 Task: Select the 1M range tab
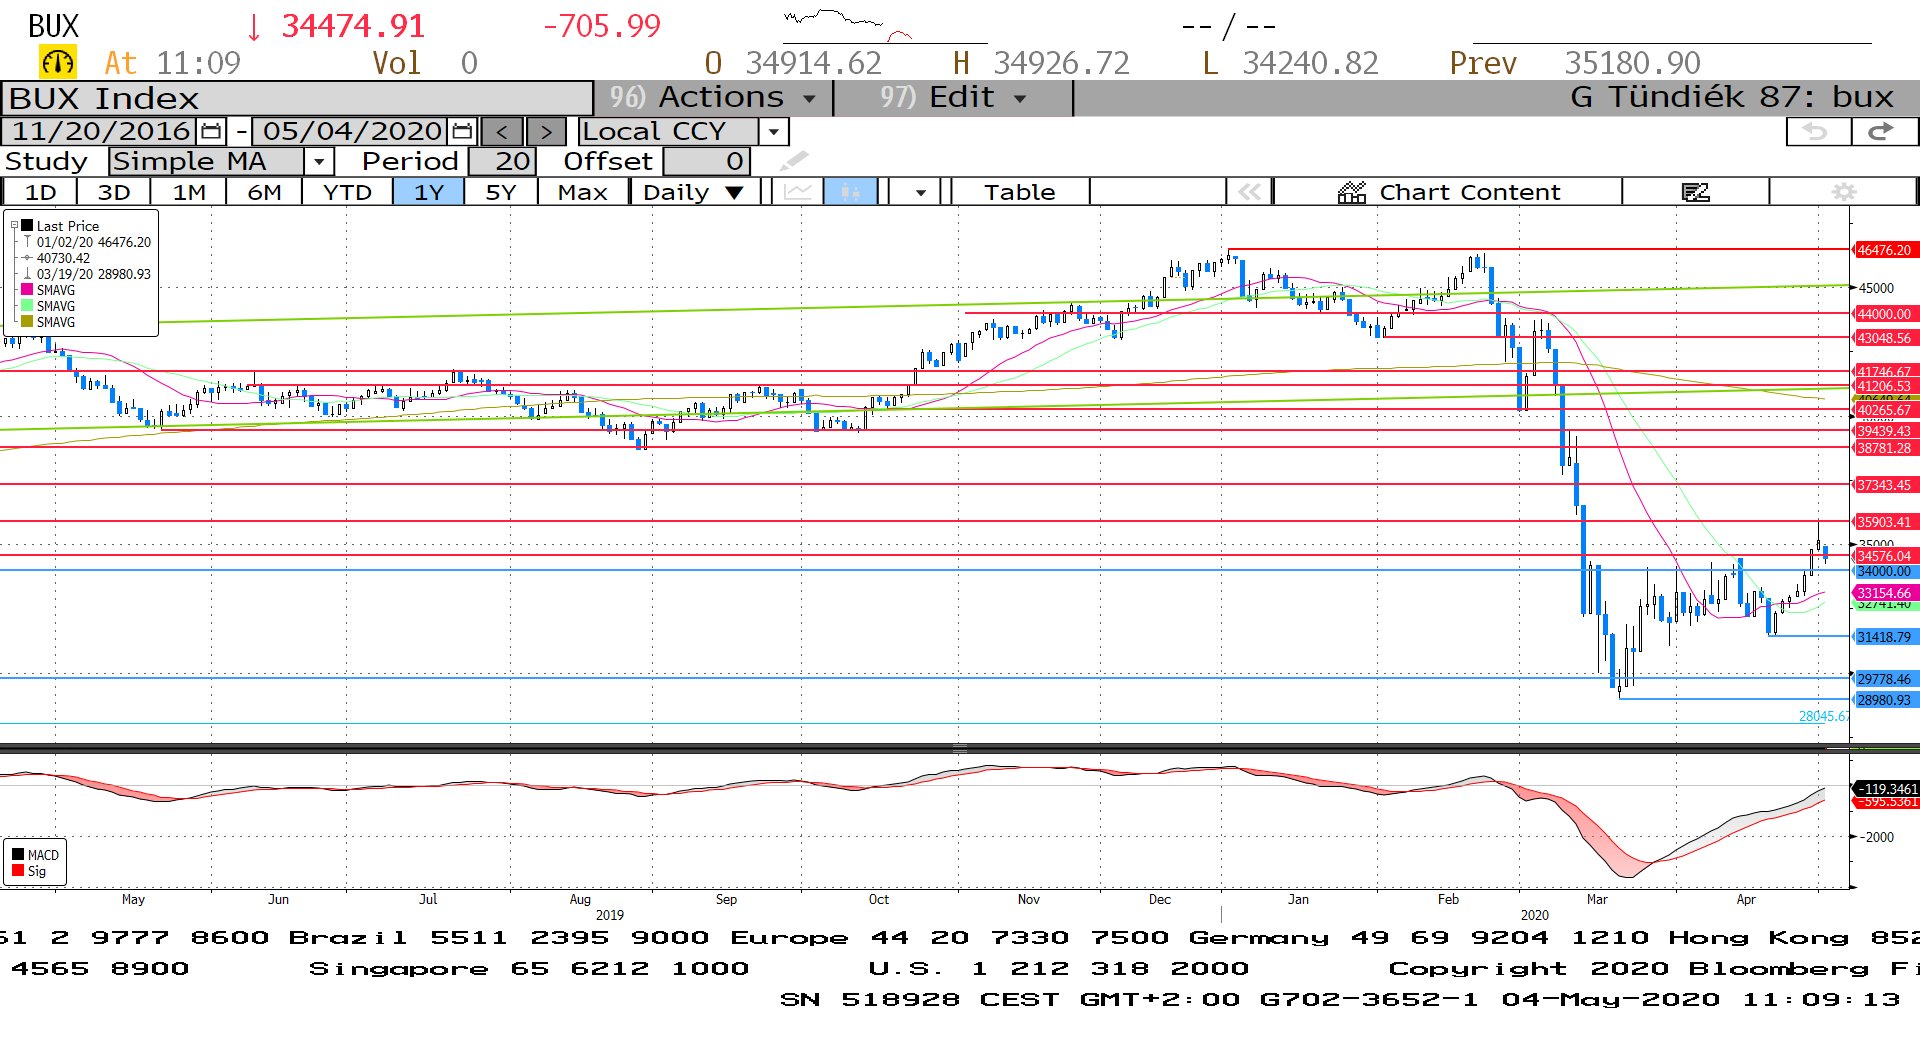click(189, 192)
